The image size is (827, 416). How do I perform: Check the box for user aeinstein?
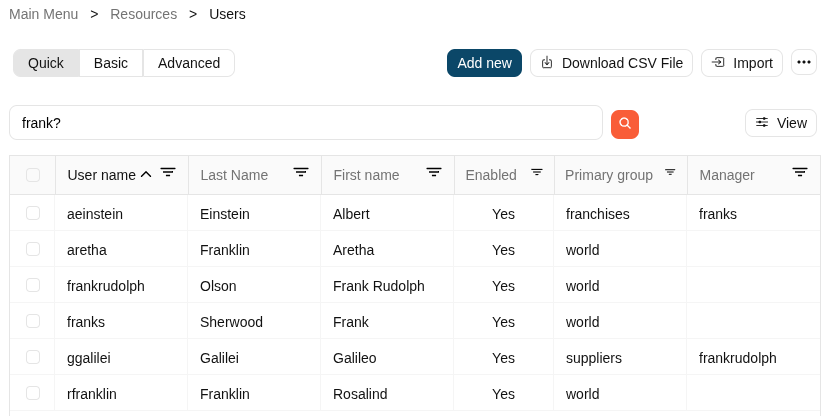pyautogui.click(x=33, y=213)
